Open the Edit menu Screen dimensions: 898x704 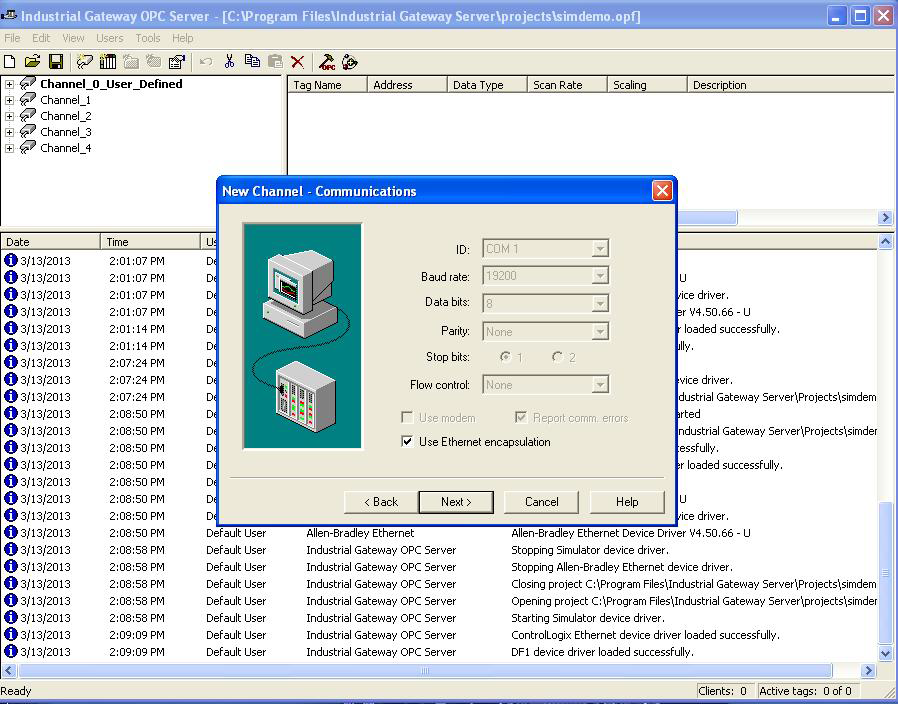(41, 38)
